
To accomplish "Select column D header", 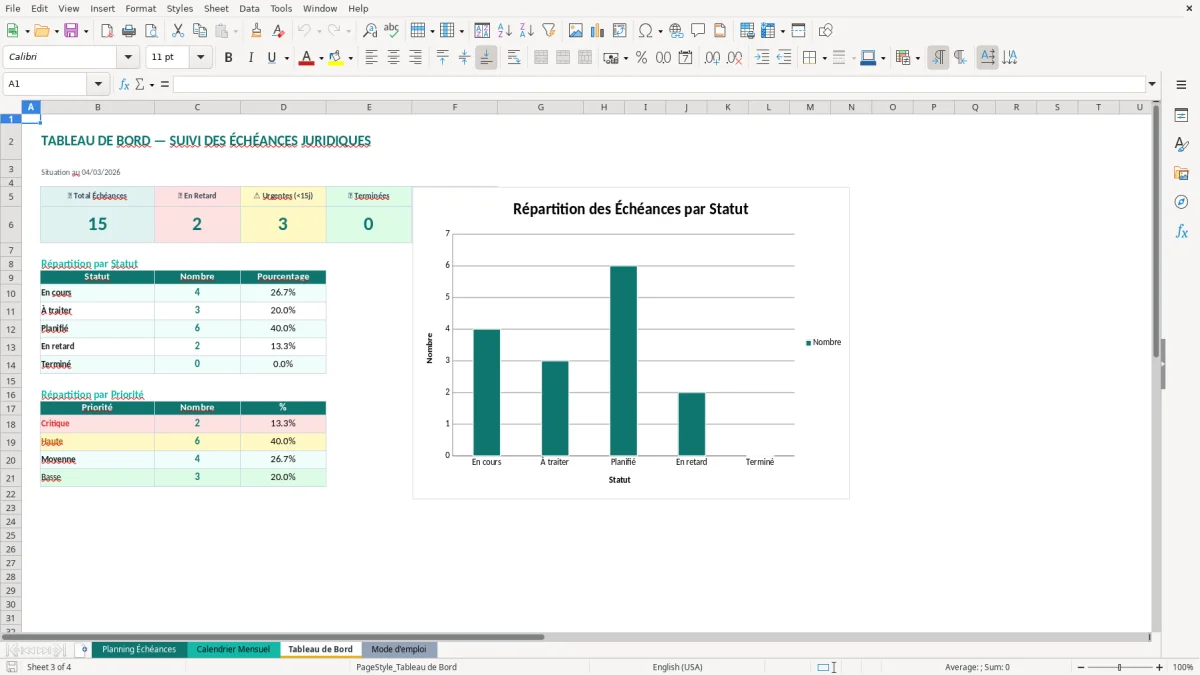I will 283,107.
